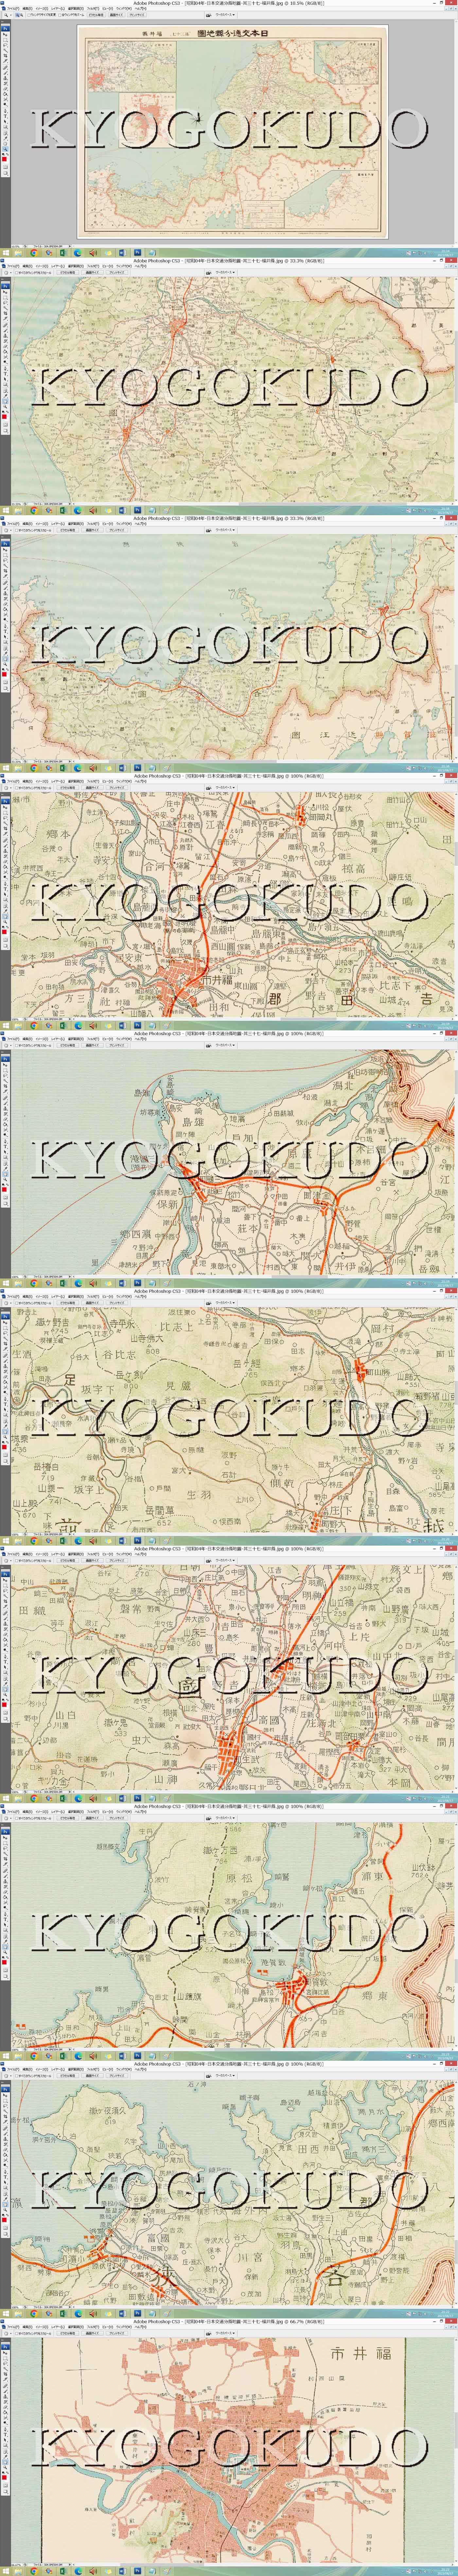This screenshot has height=2576, width=458.
Task: Select Eraser tool in full-map overview window toolbox
Action: point(5,89)
